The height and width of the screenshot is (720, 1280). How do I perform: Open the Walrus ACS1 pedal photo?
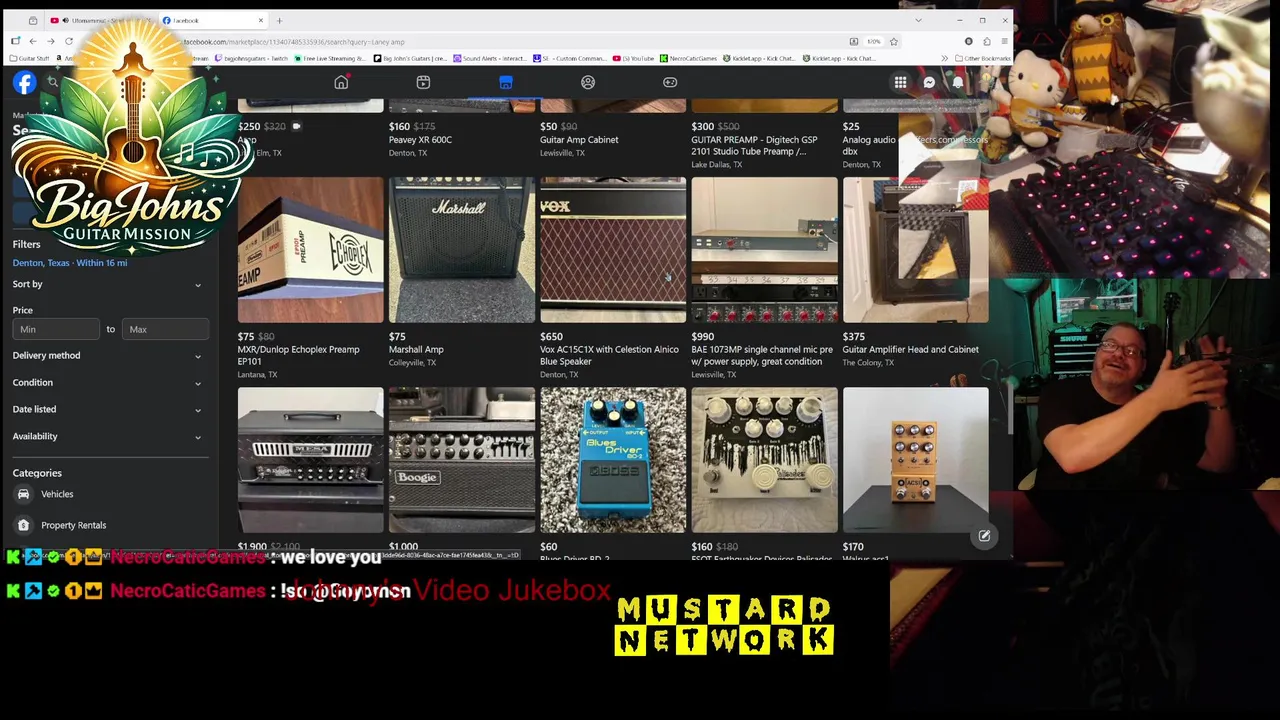tap(915, 460)
